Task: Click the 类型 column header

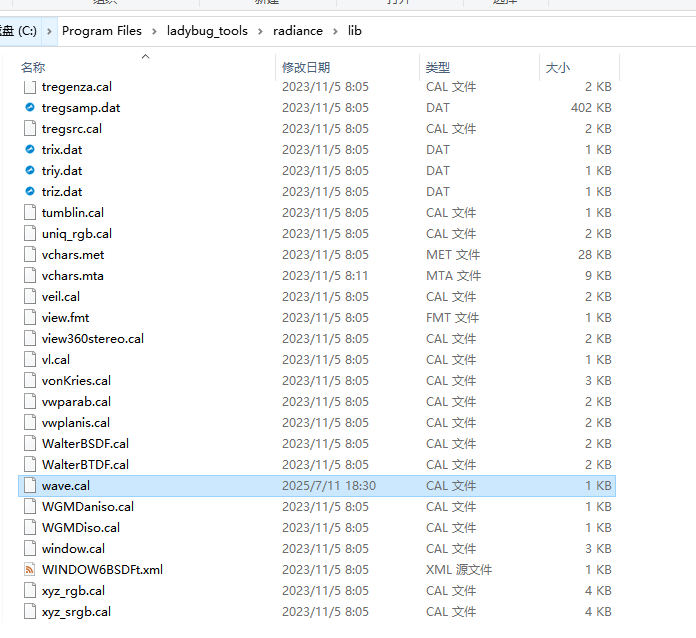Action: [x=438, y=67]
